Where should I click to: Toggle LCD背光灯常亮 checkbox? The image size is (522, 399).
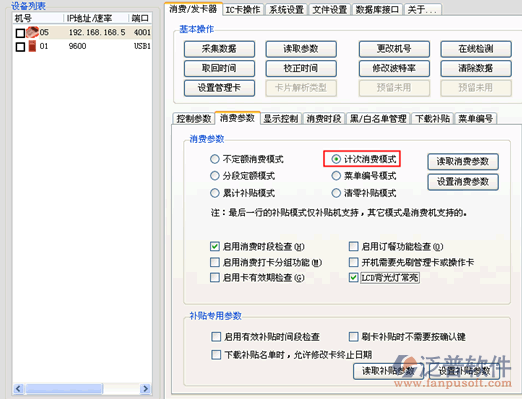pos(353,277)
